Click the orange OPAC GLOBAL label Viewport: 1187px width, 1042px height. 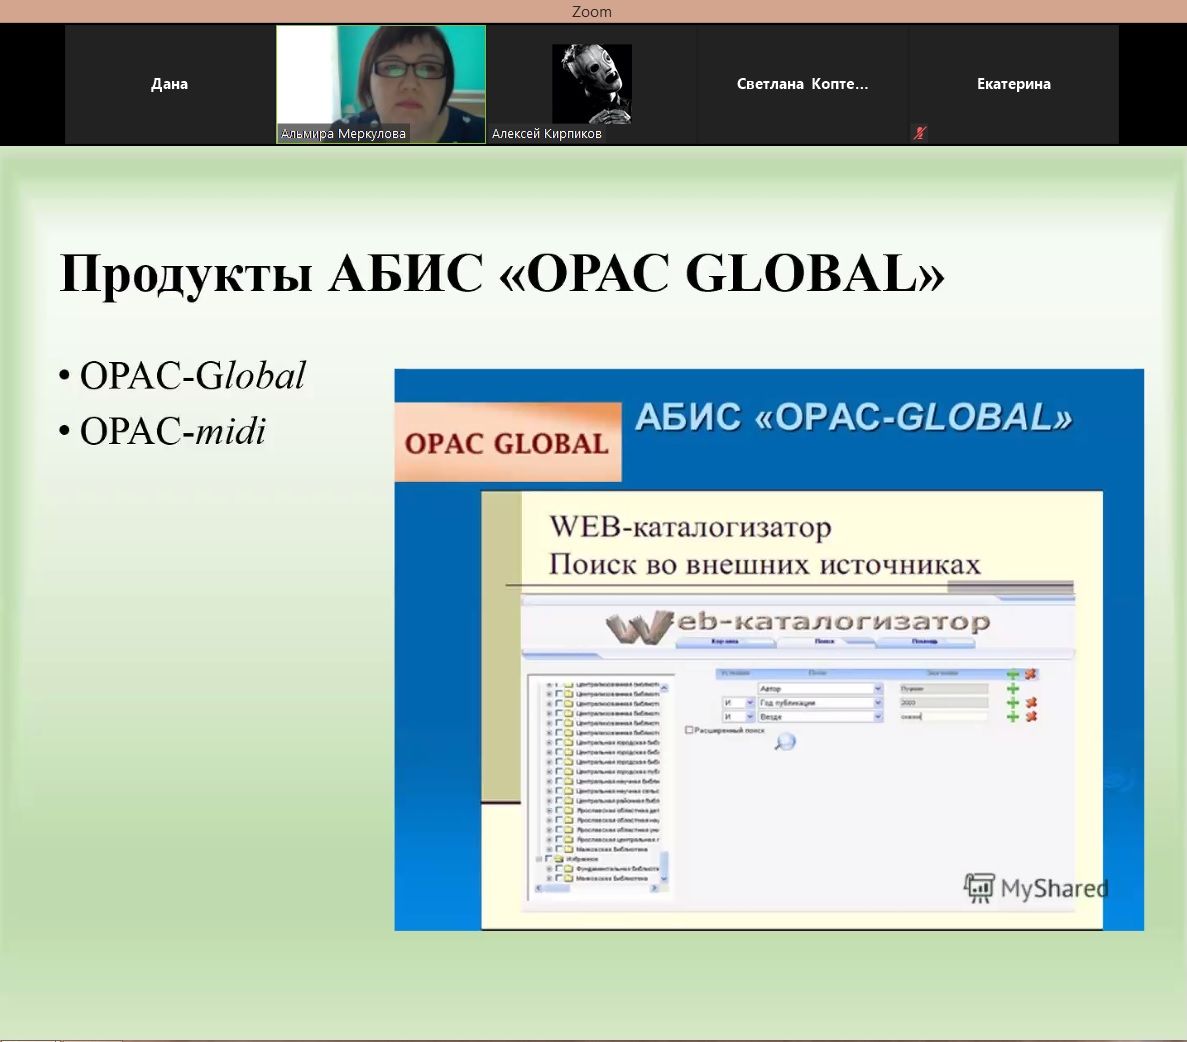pyautogui.click(x=507, y=442)
